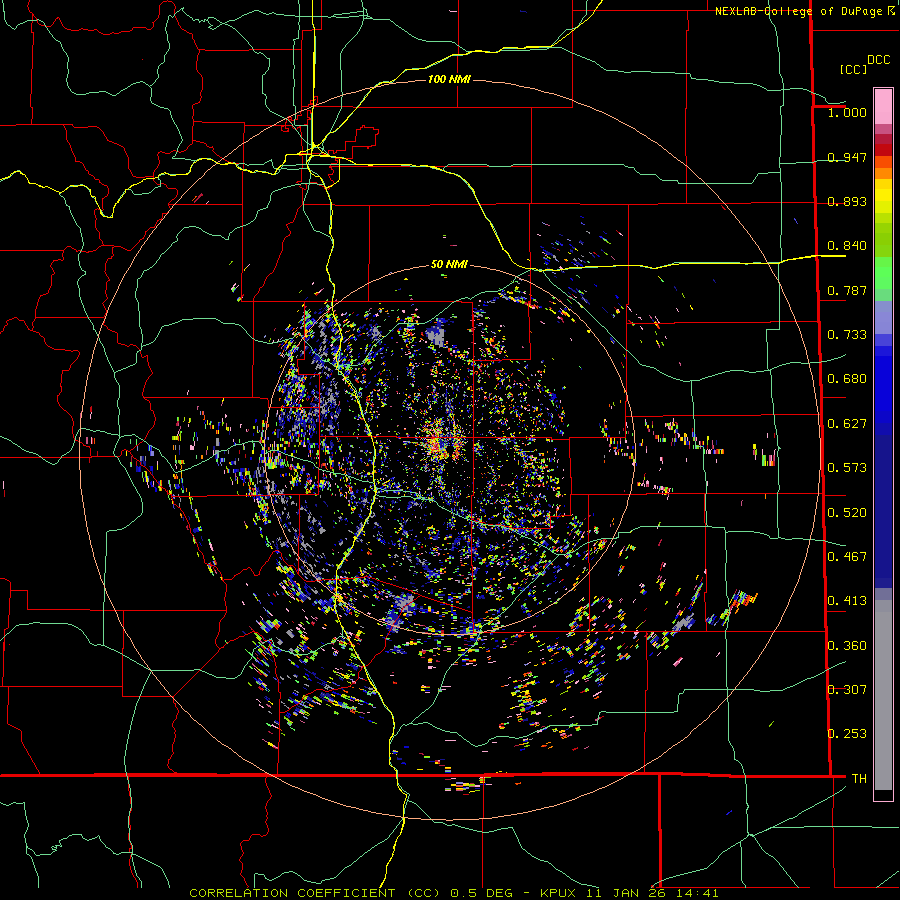
Task: Pick the pink top color bar segment
Action: point(883,106)
